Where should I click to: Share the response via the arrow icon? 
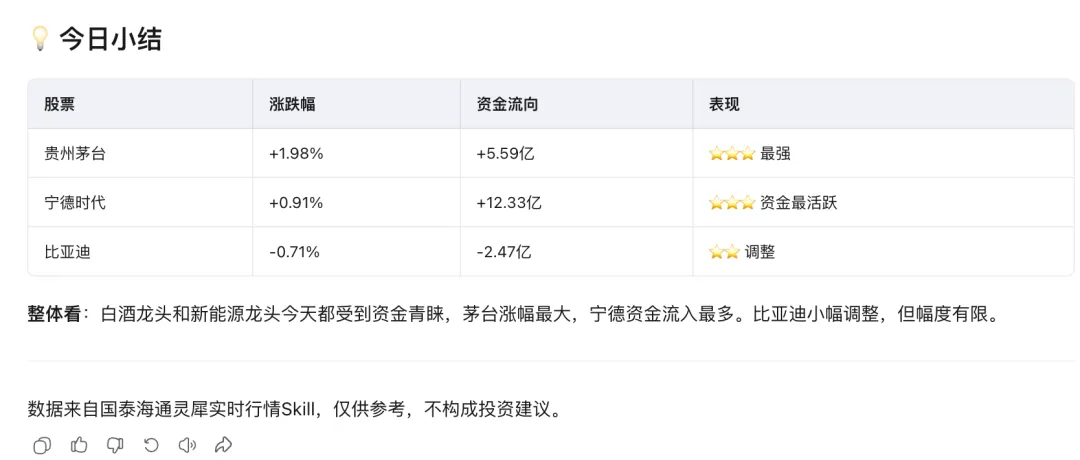[223, 445]
